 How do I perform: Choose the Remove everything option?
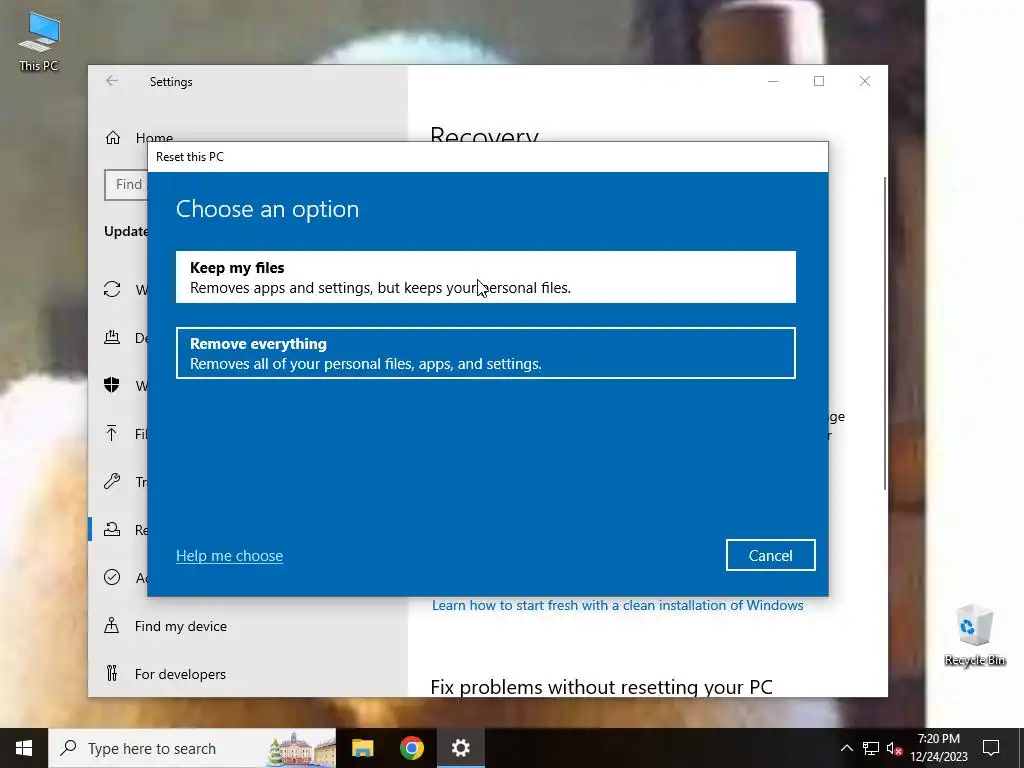[485, 353]
